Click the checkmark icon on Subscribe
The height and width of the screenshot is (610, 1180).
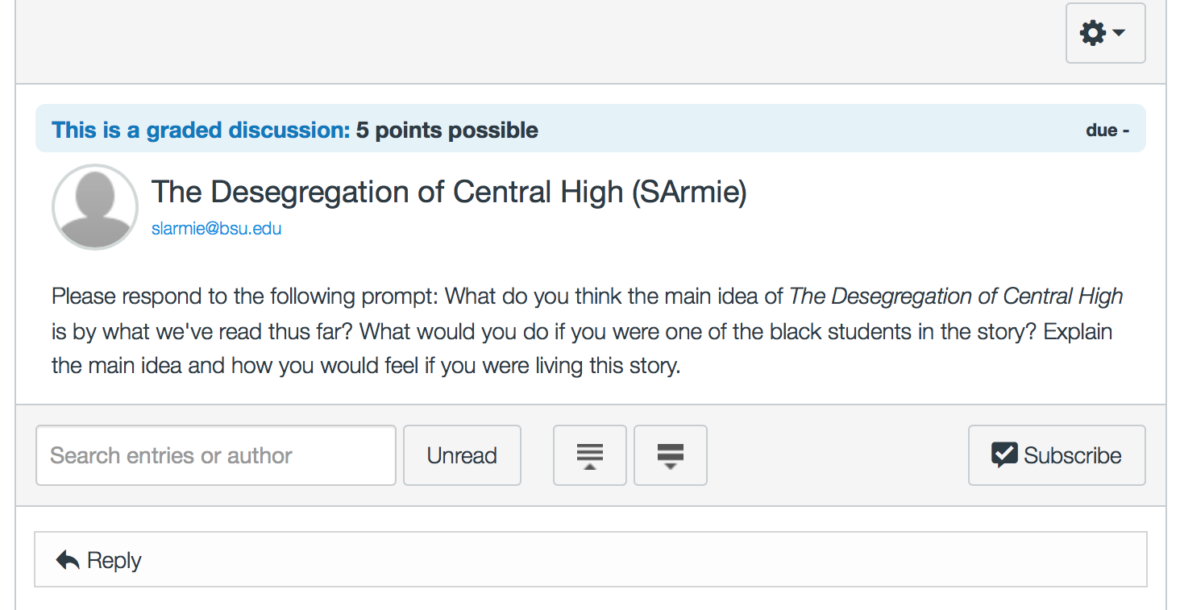pos(1003,456)
